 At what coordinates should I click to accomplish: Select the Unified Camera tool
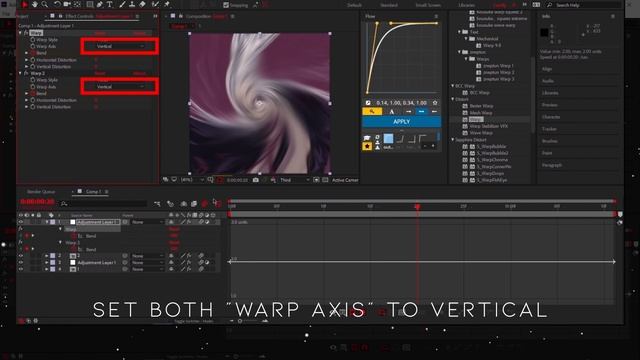[x=67, y=4]
